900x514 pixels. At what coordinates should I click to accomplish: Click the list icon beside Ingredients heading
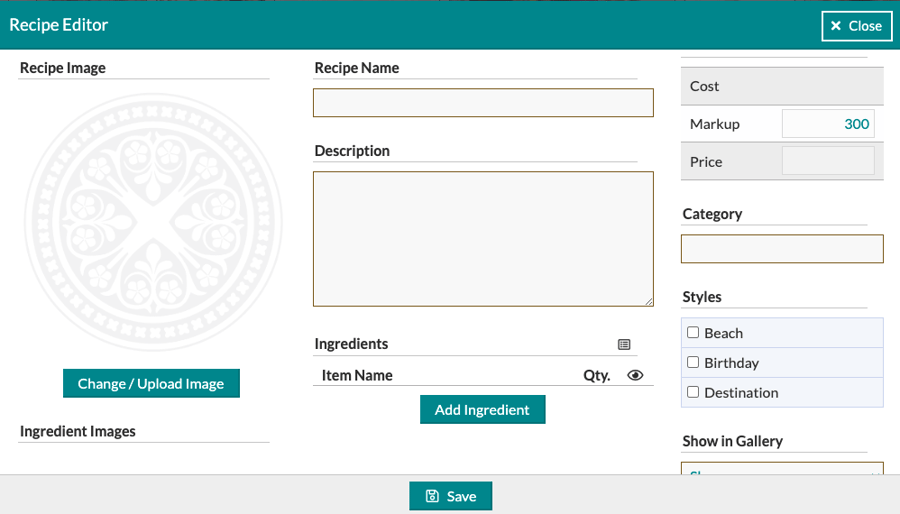click(624, 344)
